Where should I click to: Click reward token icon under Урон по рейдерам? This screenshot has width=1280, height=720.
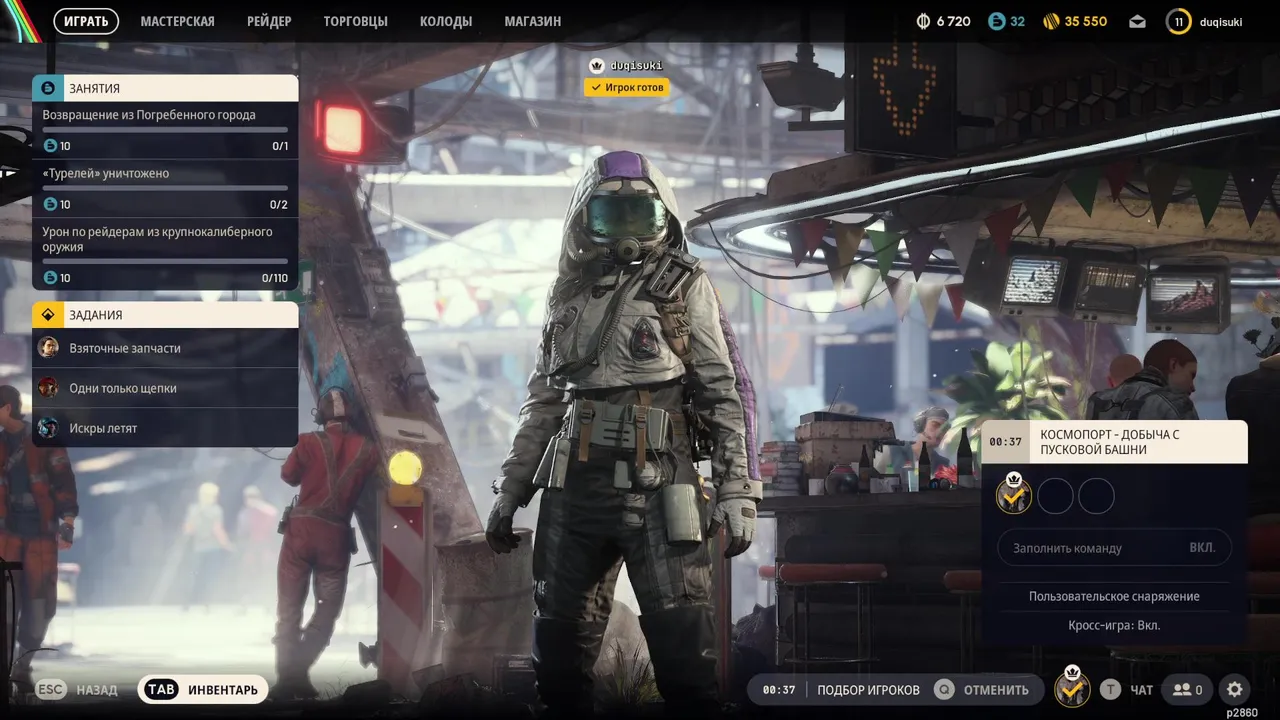[x=50, y=277]
